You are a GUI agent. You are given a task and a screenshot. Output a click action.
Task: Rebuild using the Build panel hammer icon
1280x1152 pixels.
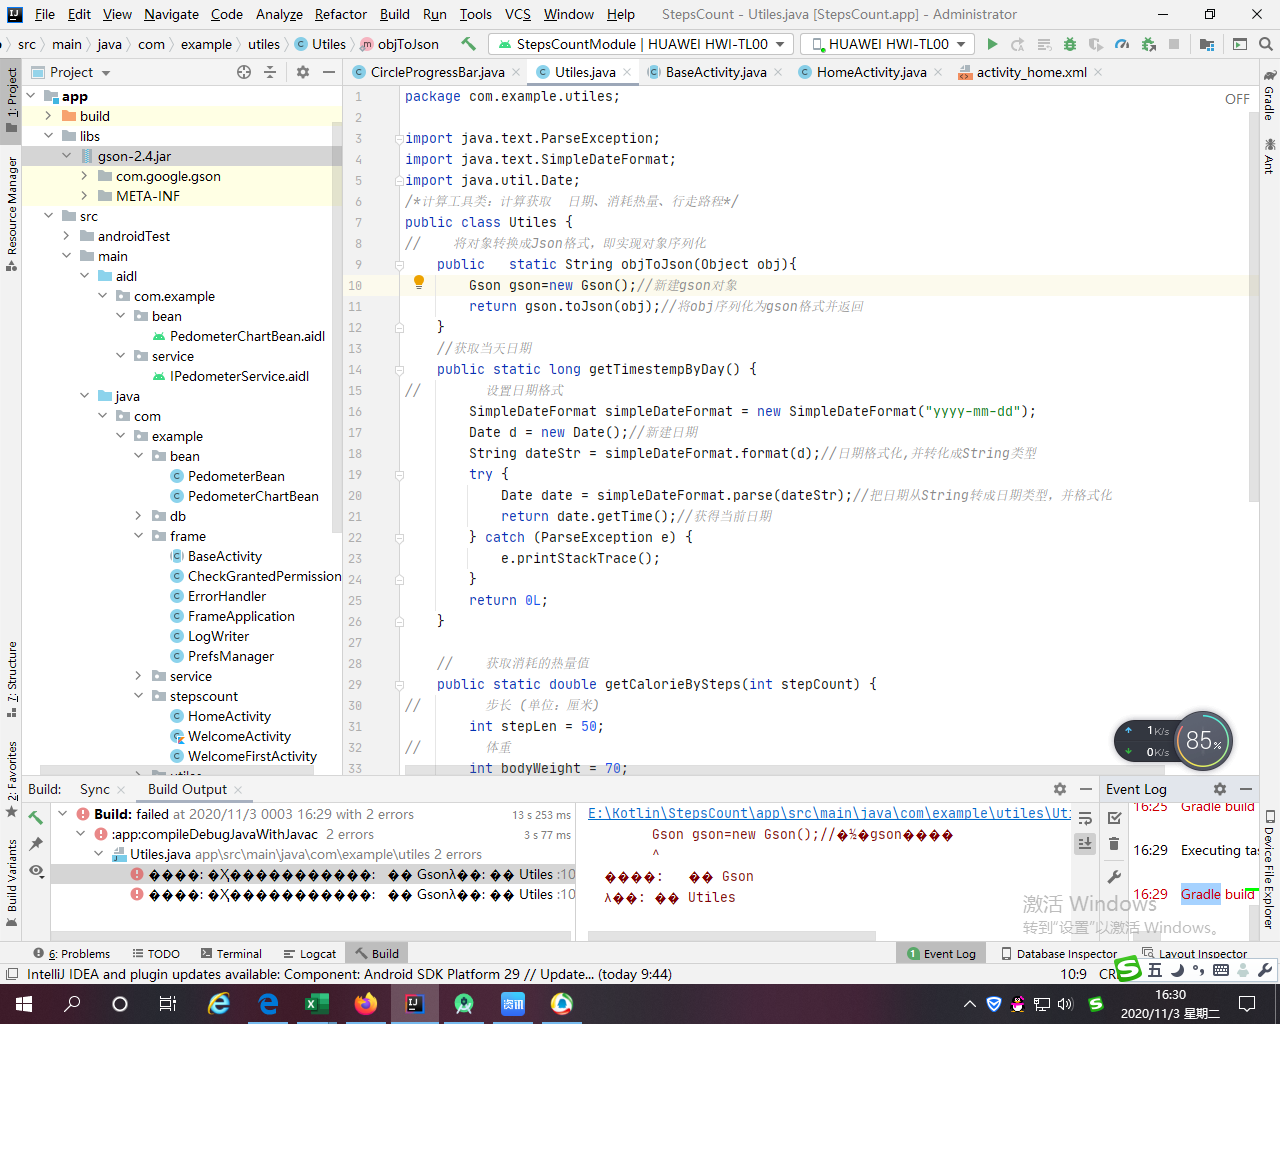tap(36, 818)
